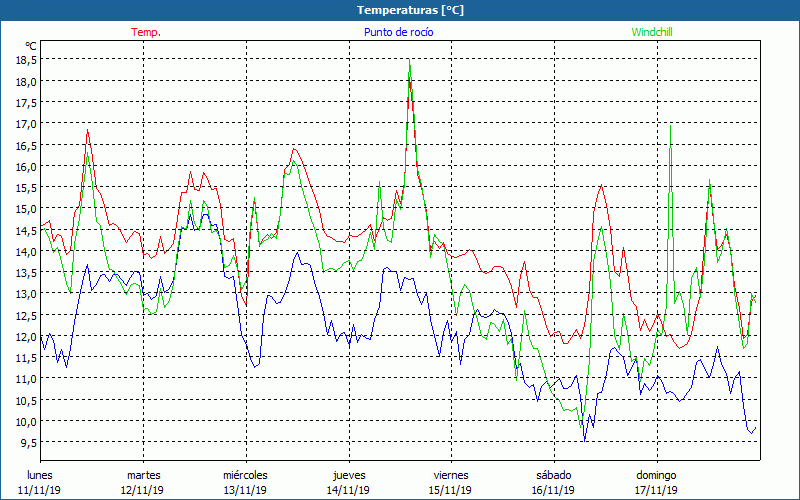Click the 12,5 y-axis value
Image resolution: width=800 pixels, height=500 pixels.
tap(27, 315)
